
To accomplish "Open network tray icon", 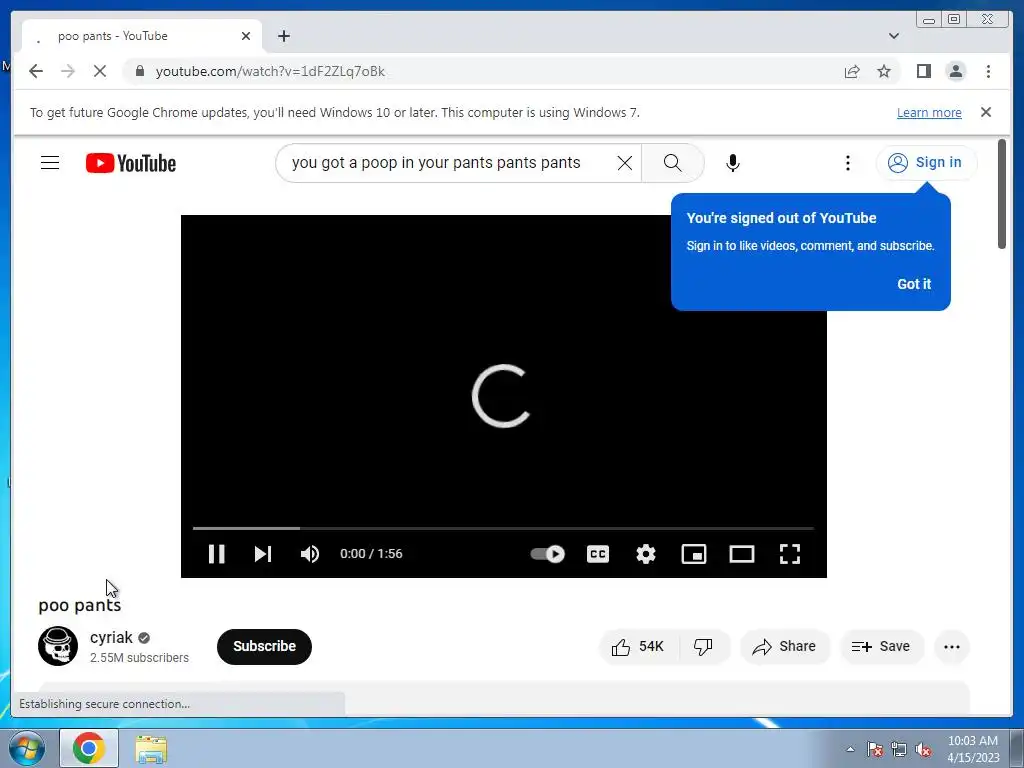I will (899, 749).
